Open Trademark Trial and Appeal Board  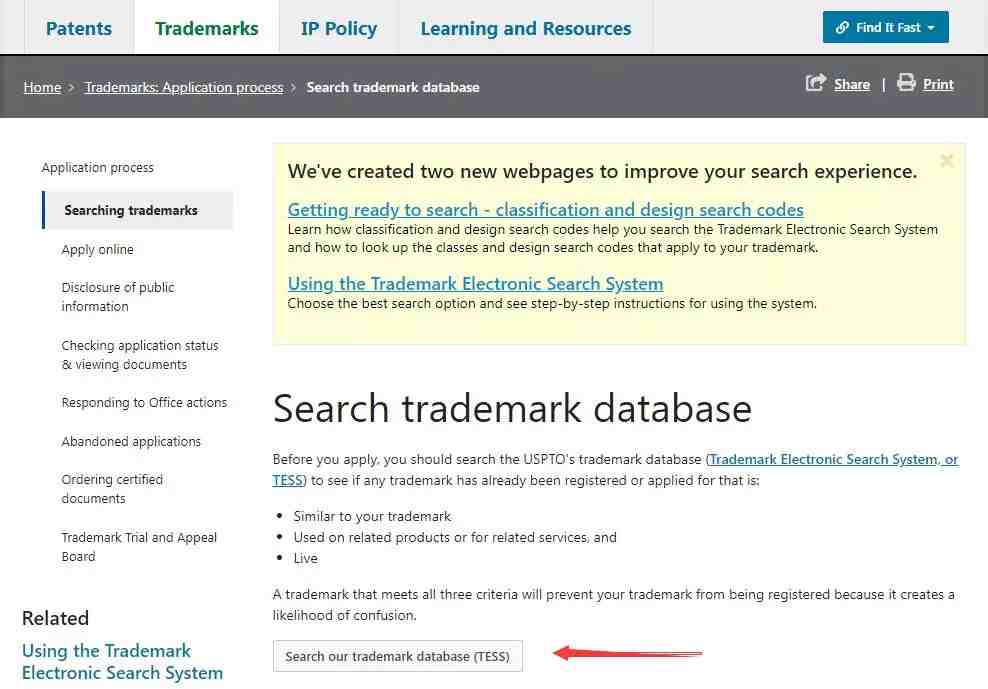tap(139, 547)
